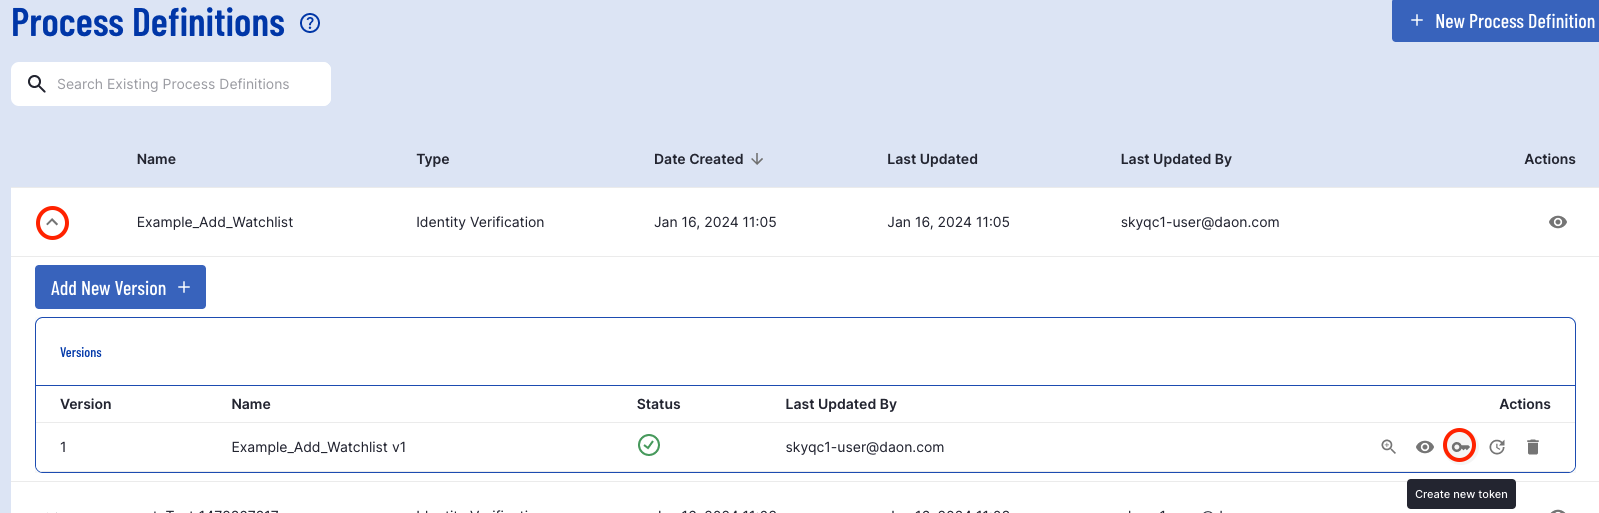Click the Last Updated column header
This screenshot has width=1599, height=513.
[x=932, y=159]
